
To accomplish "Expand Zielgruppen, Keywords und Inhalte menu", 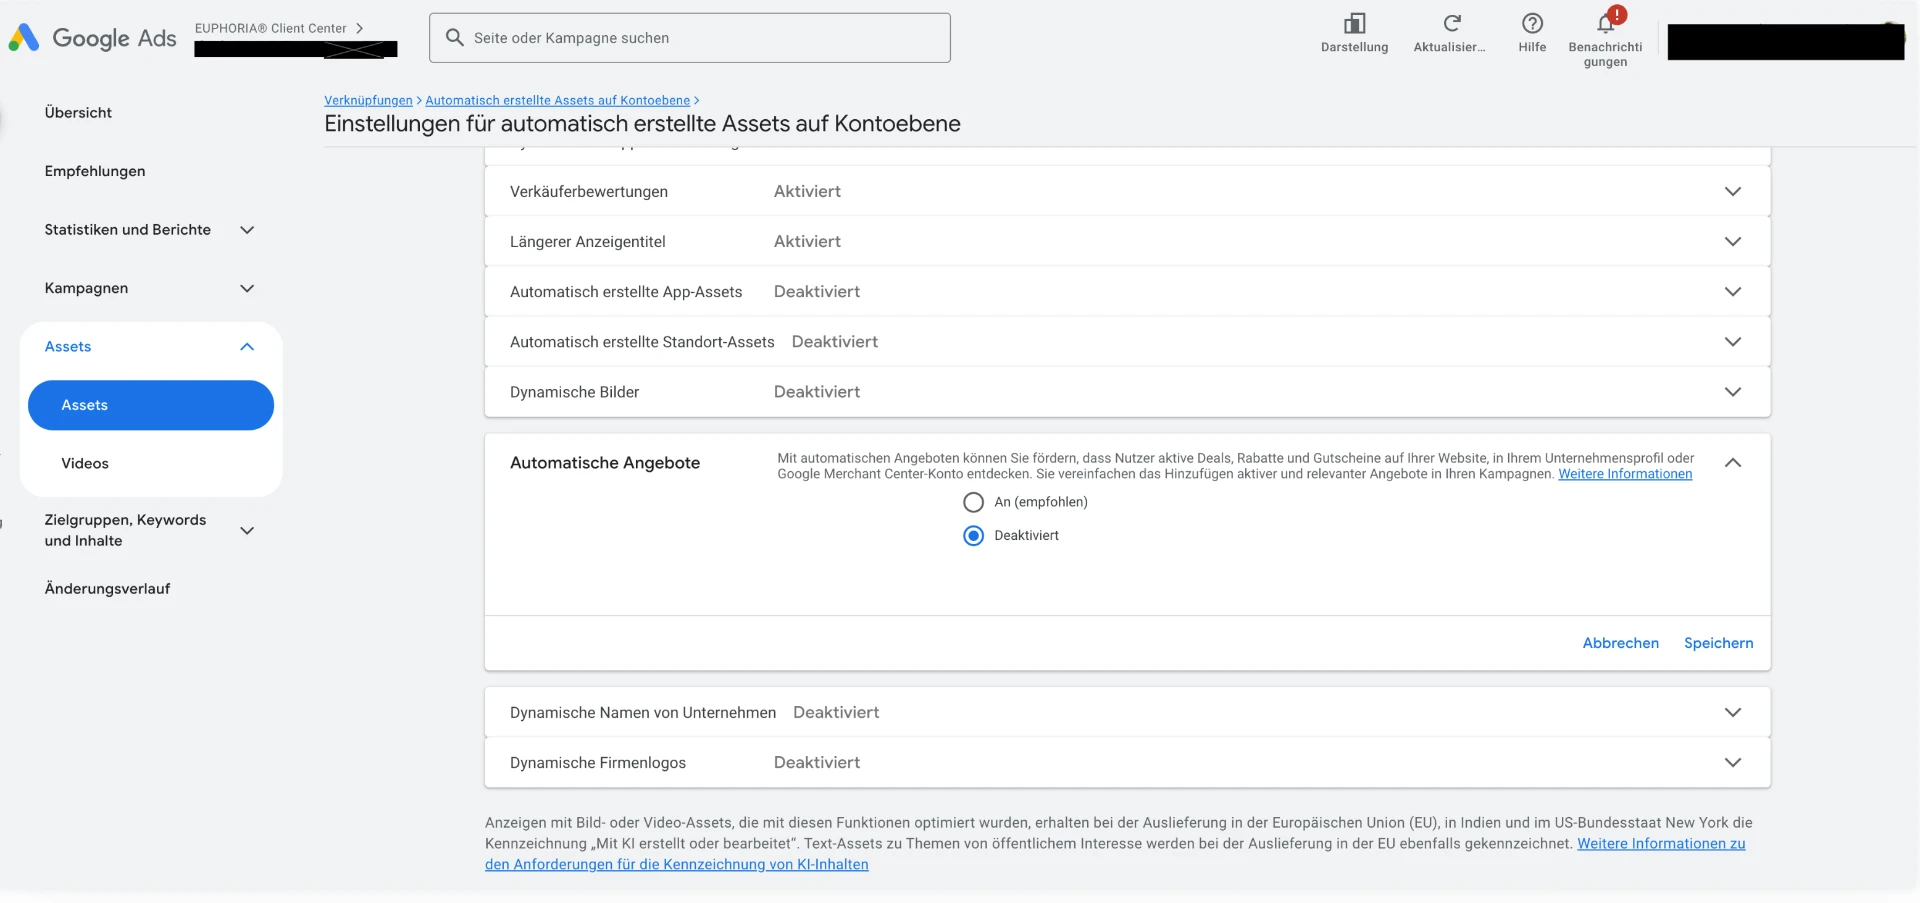I will [x=247, y=530].
